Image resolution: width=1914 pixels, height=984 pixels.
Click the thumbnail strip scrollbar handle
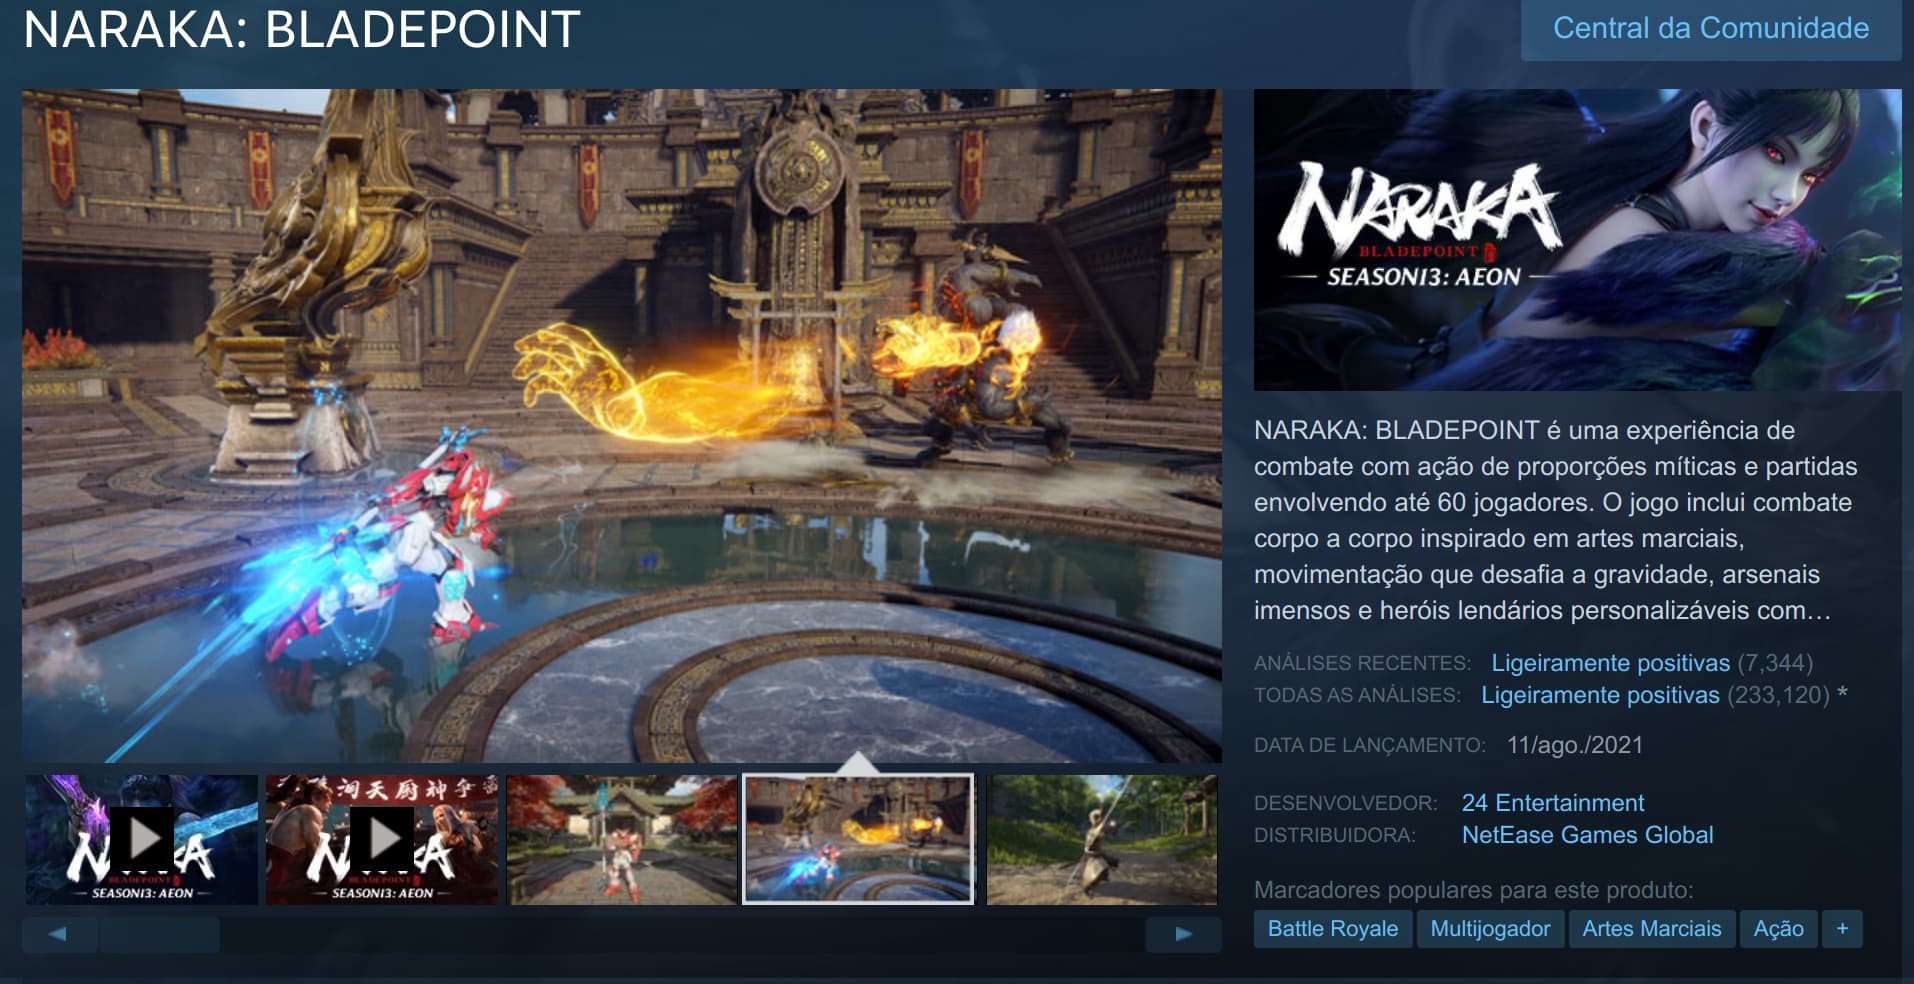pos(159,934)
